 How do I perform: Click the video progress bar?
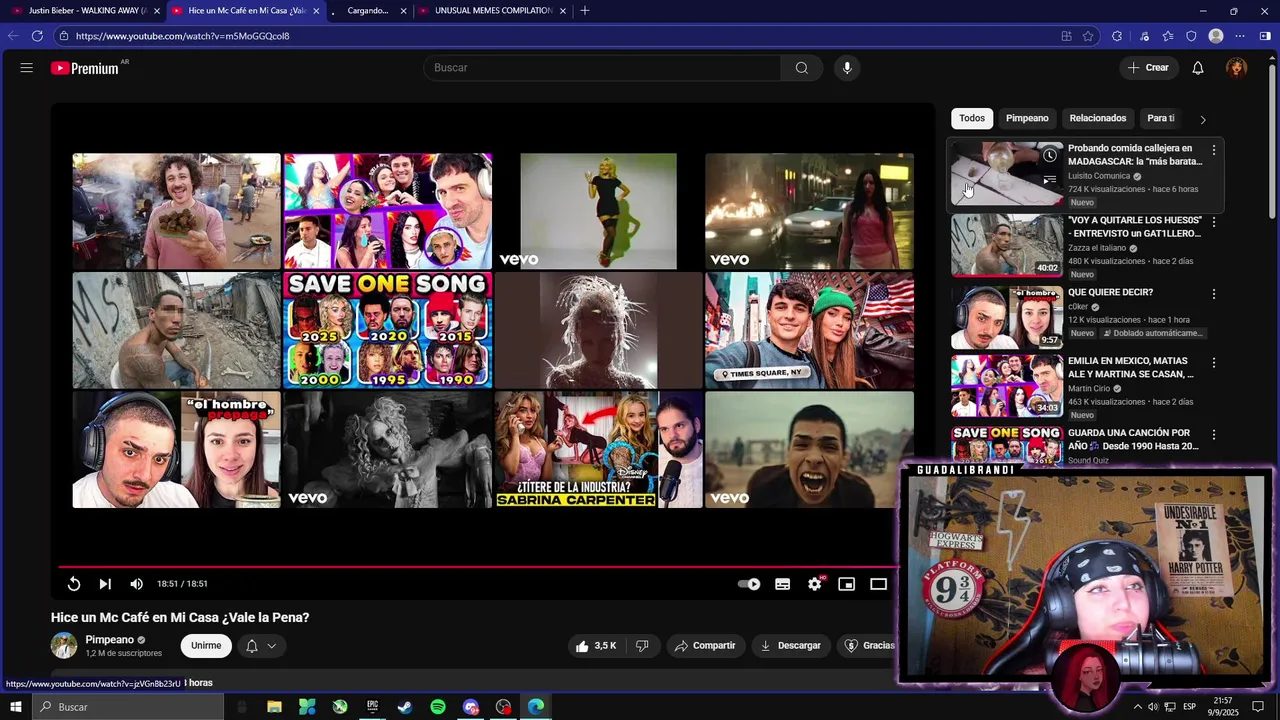[x=478, y=567]
